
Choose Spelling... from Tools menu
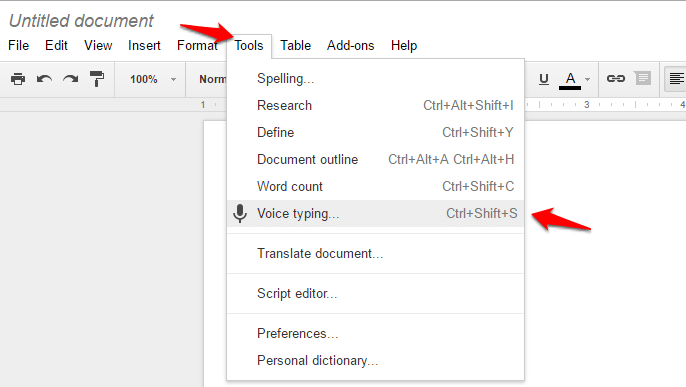point(375,79)
